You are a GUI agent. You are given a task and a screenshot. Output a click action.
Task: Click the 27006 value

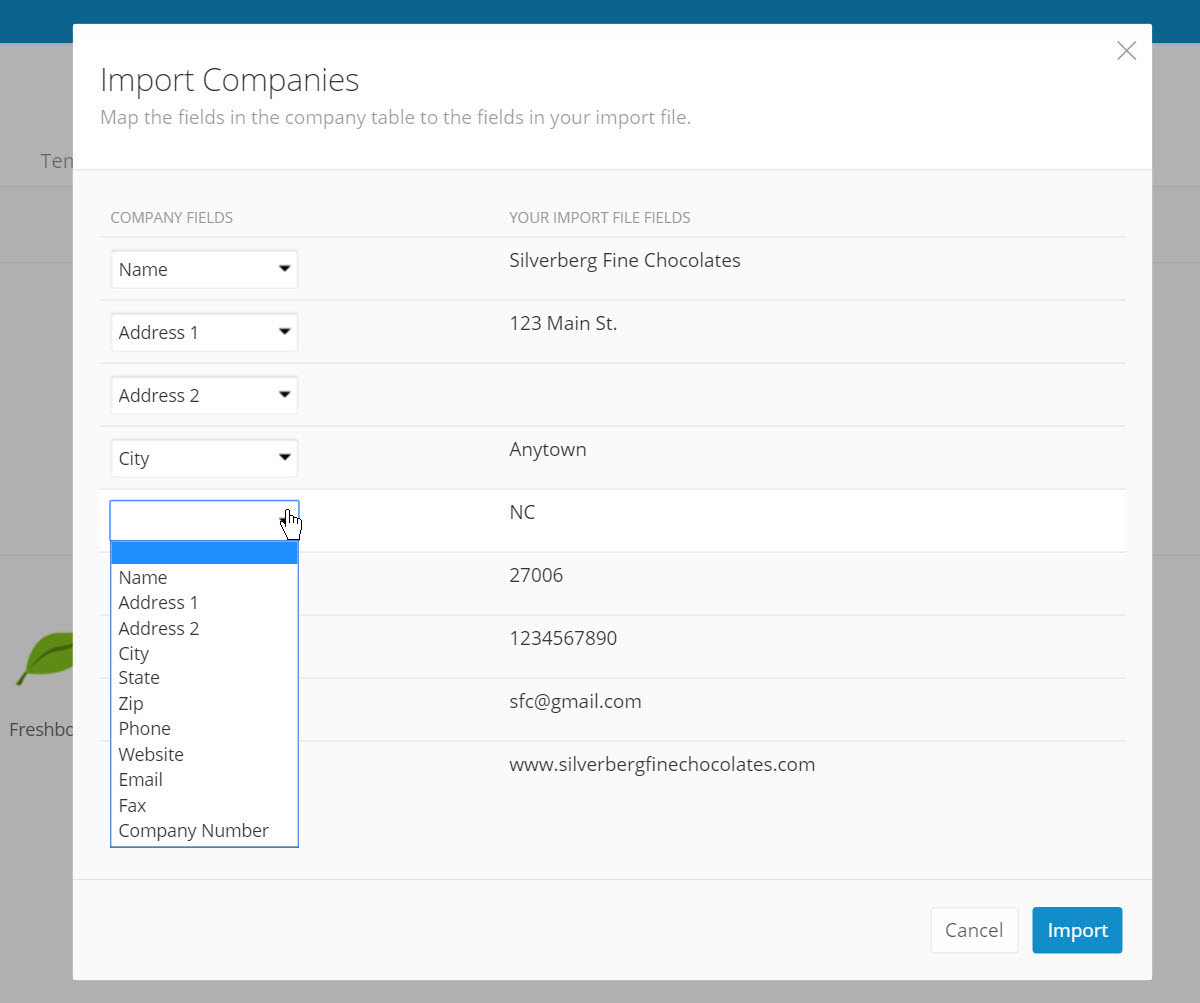coord(536,575)
